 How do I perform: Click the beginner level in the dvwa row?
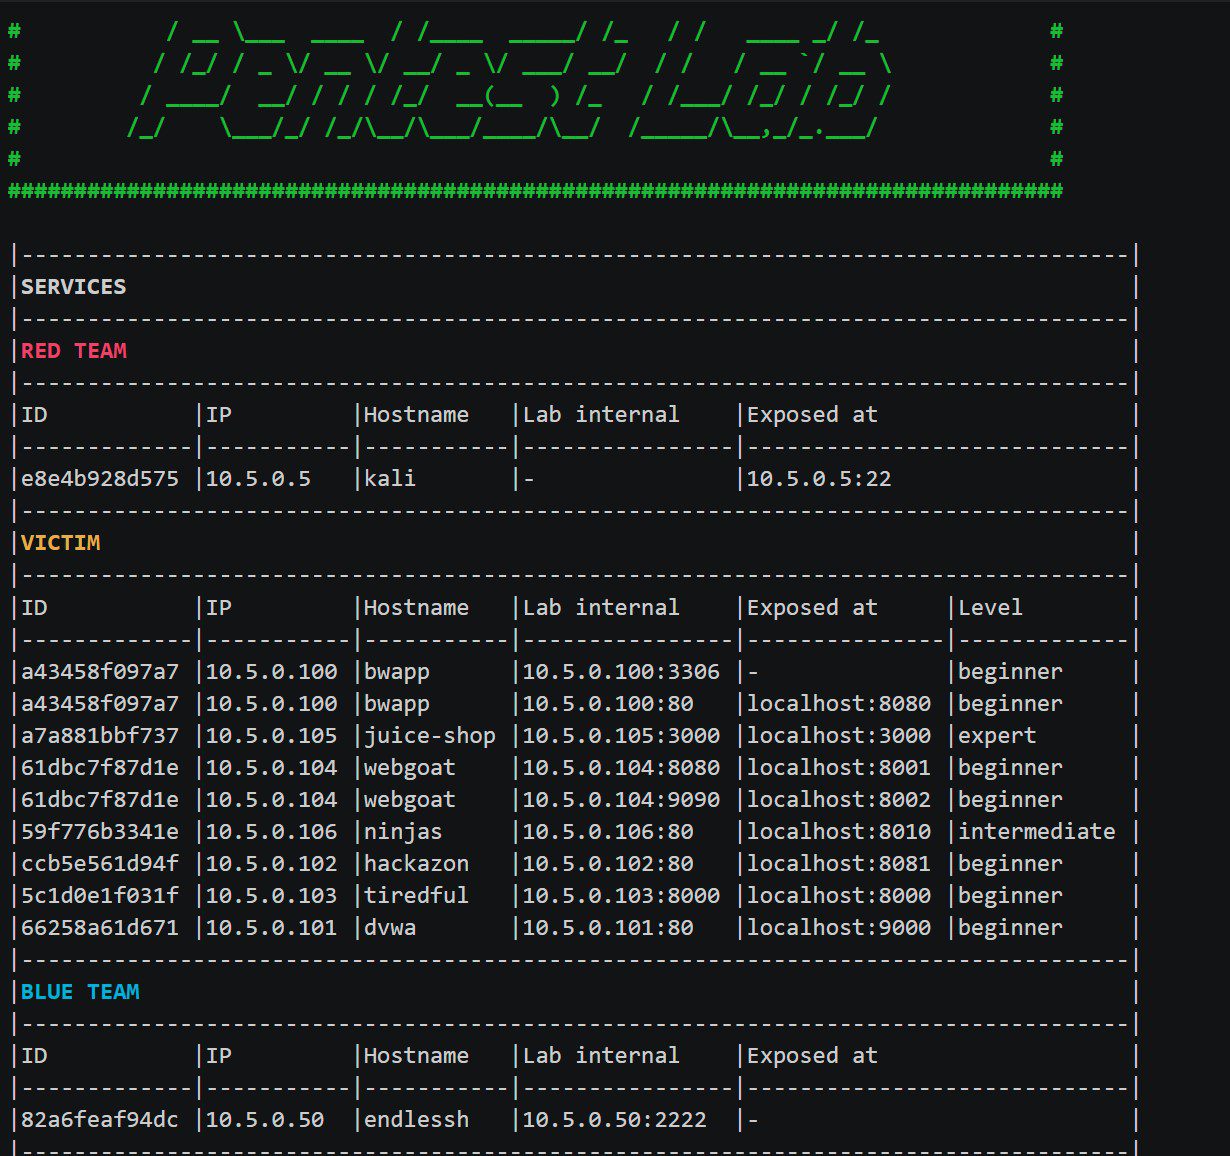[1010, 928]
